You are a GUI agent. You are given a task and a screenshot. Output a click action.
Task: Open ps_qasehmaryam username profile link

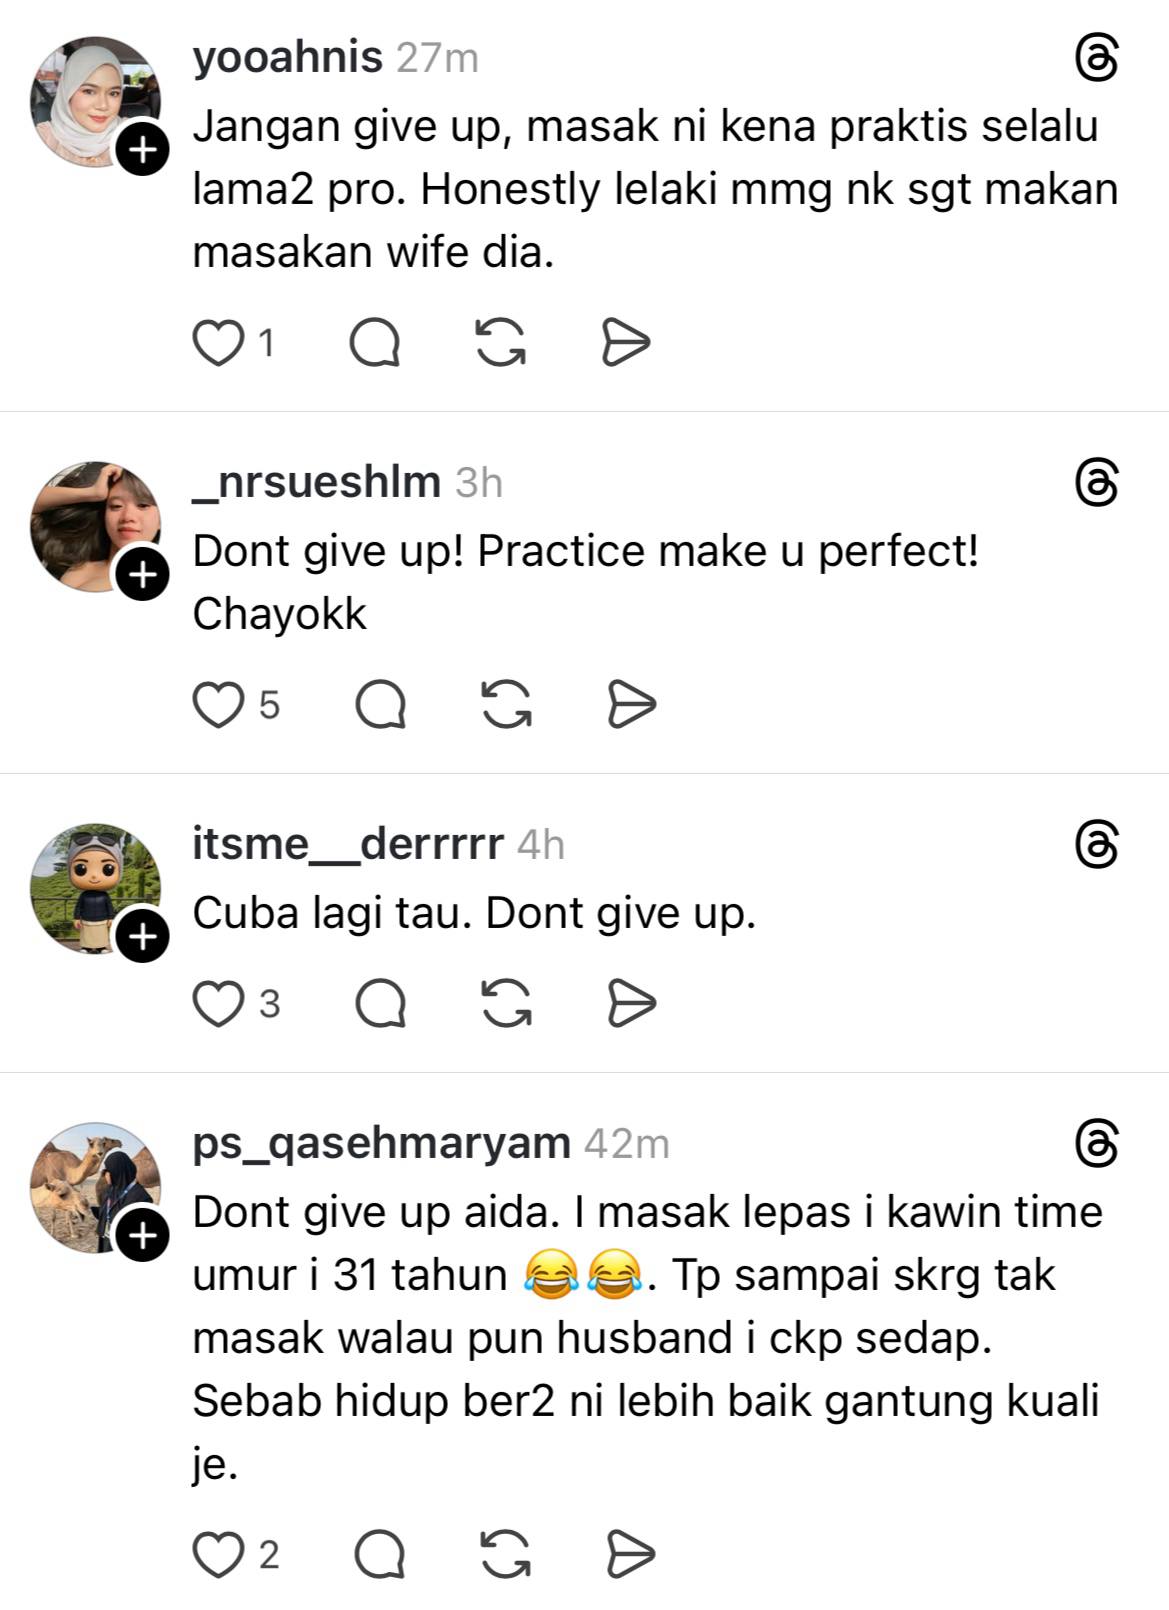pyautogui.click(x=381, y=1143)
